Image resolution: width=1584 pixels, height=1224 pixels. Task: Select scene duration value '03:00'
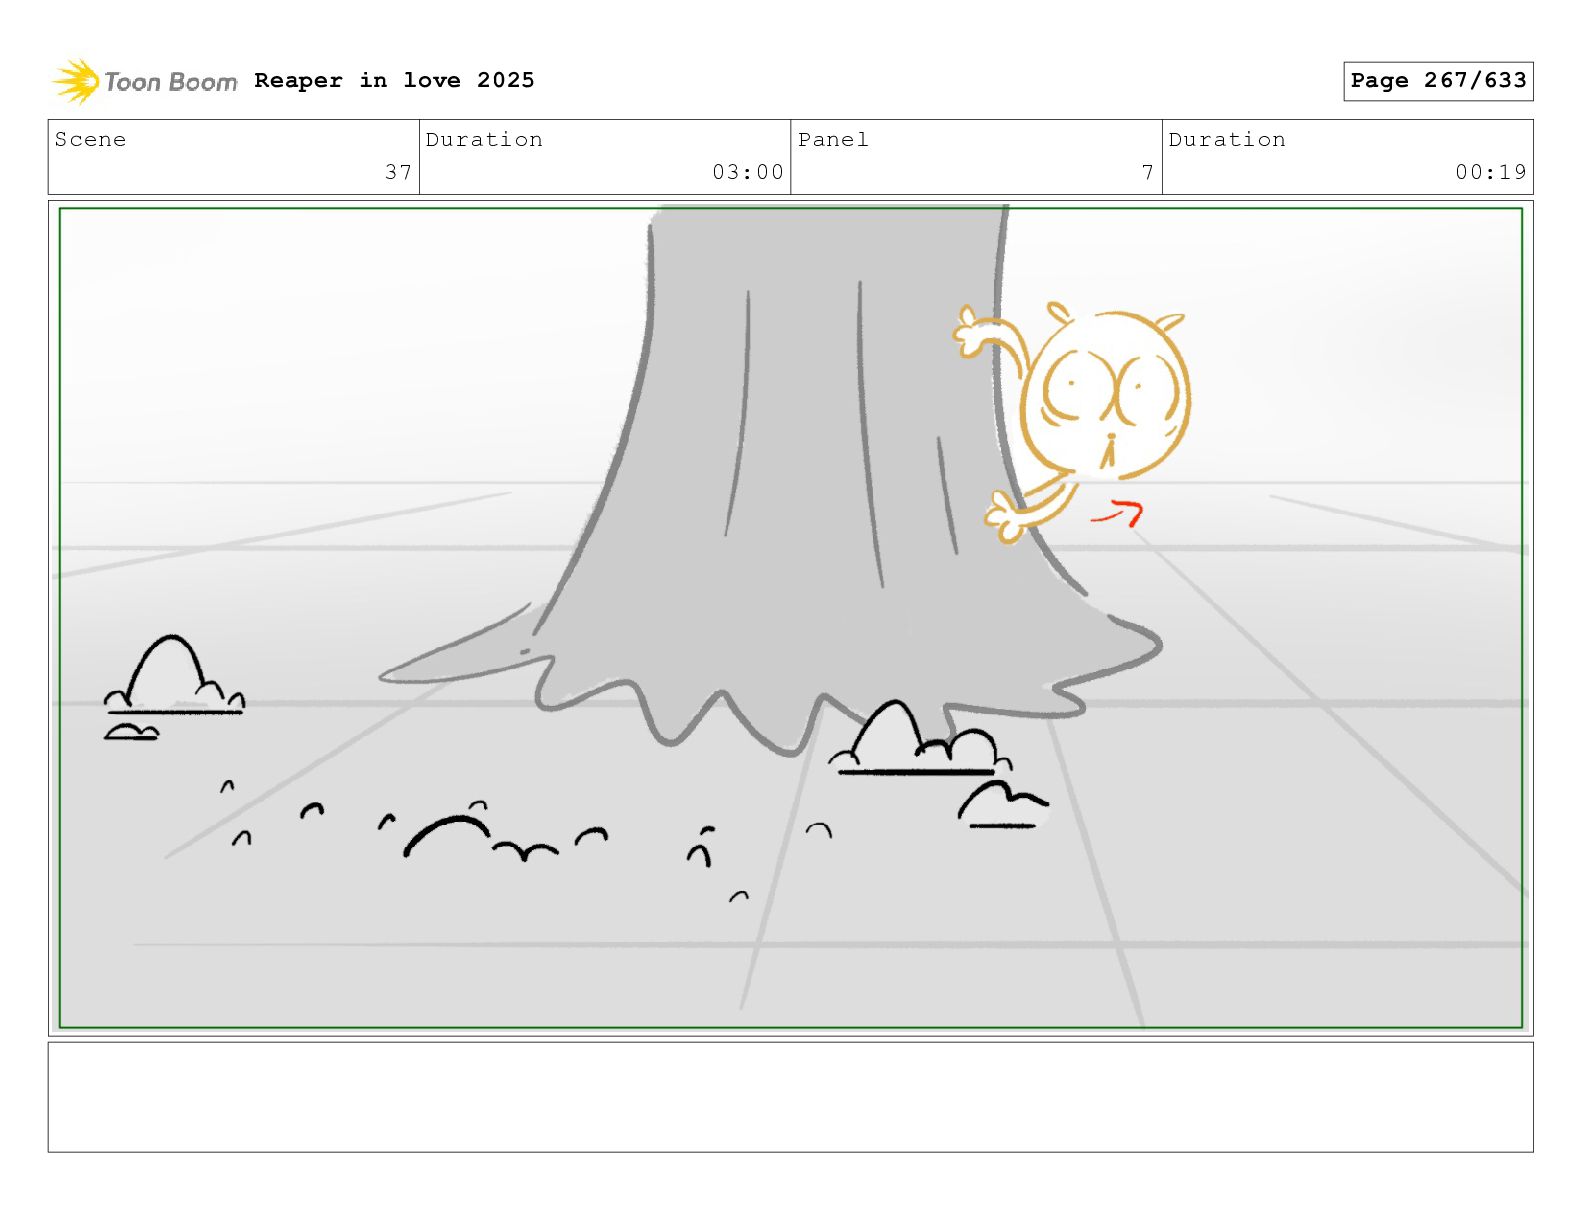[x=748, y=172]
